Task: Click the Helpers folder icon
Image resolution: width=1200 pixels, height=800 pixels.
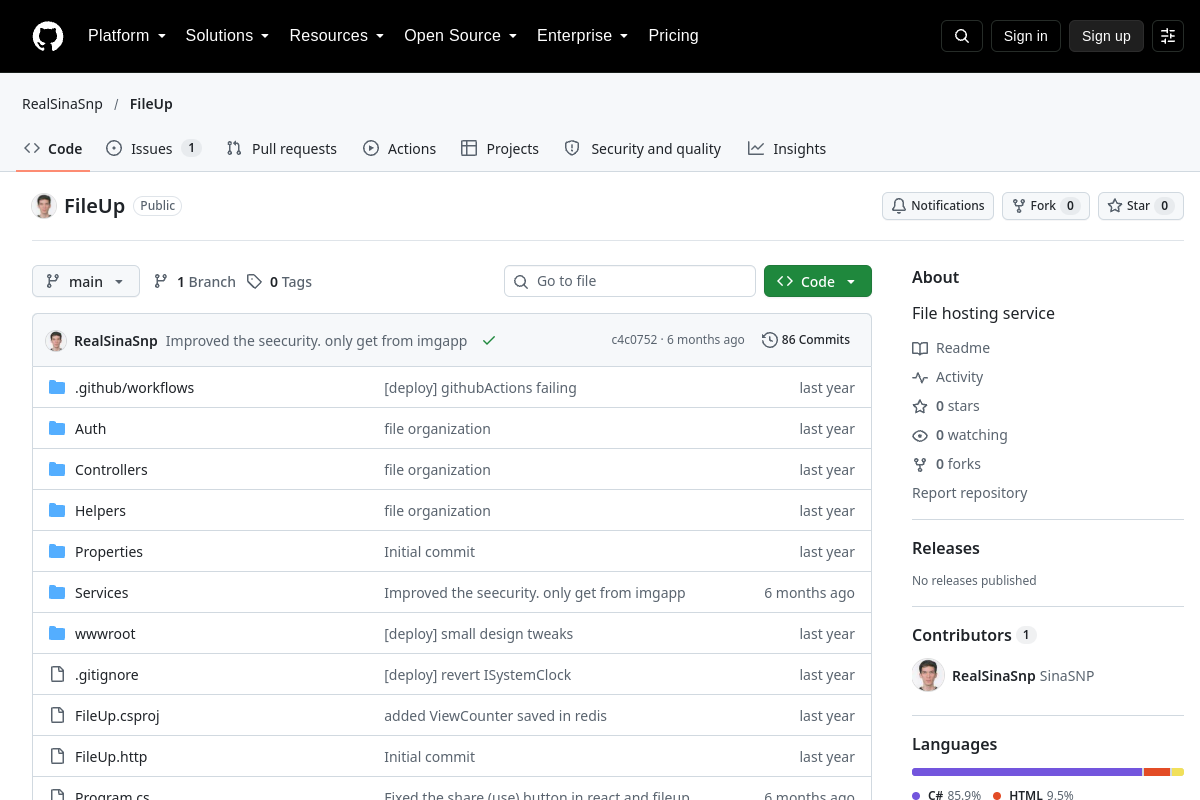Action: tap(57, 510)
